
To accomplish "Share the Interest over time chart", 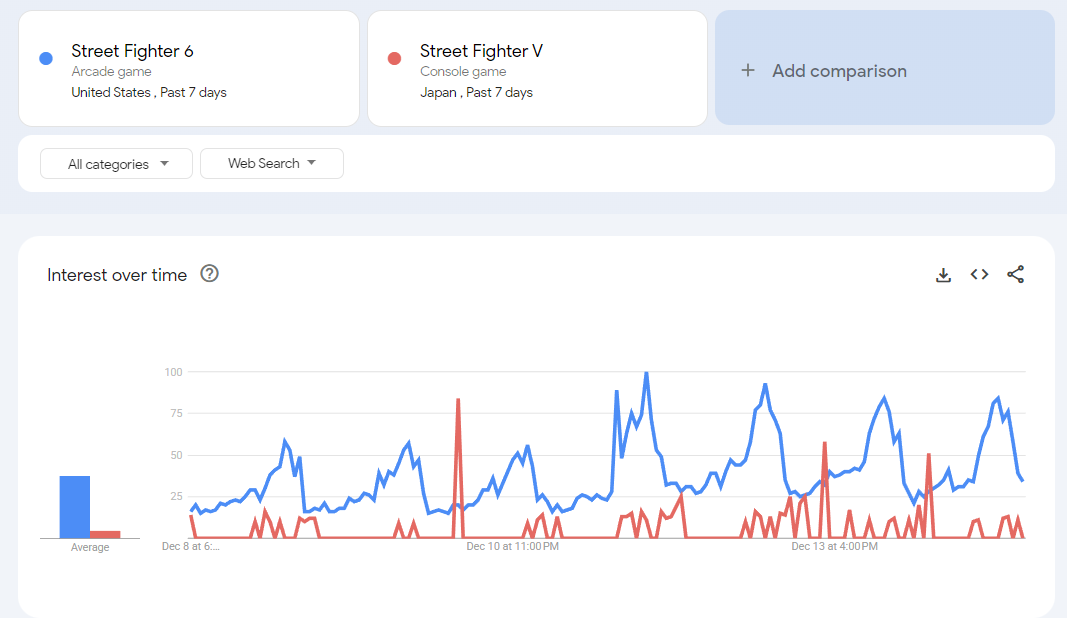I will point(1015,274).
